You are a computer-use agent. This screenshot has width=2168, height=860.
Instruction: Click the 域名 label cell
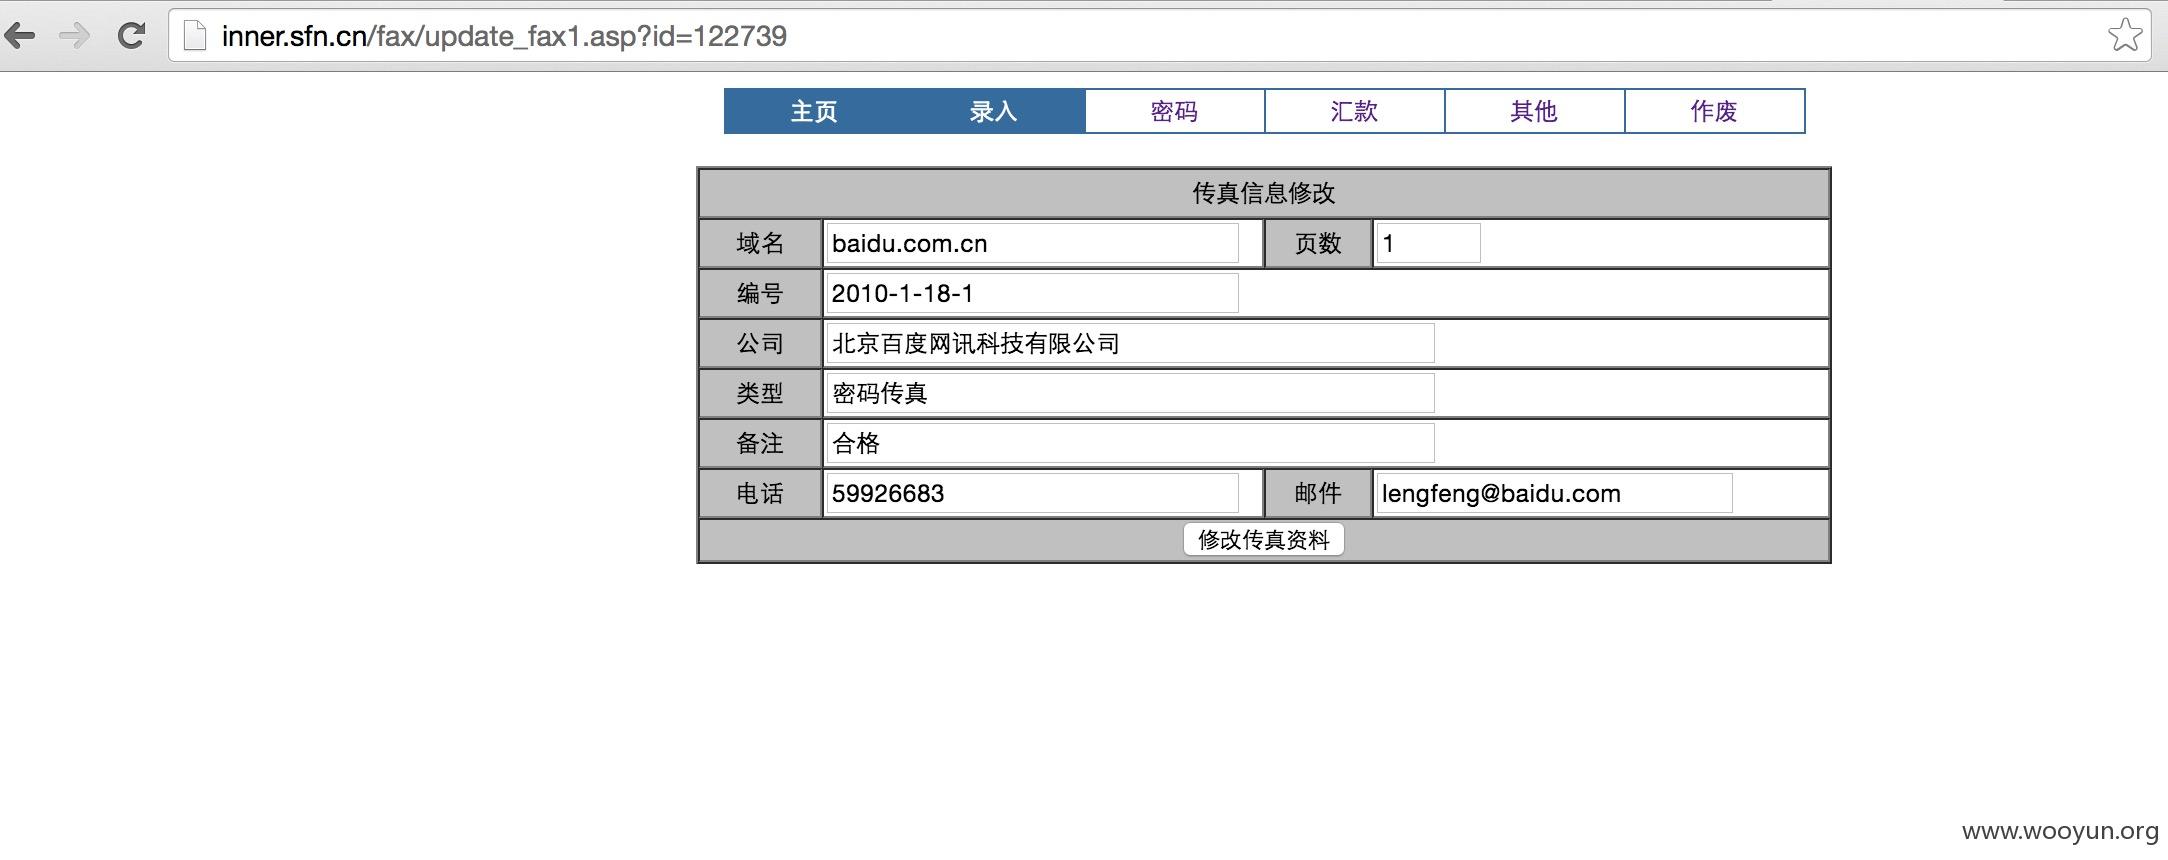760,243
